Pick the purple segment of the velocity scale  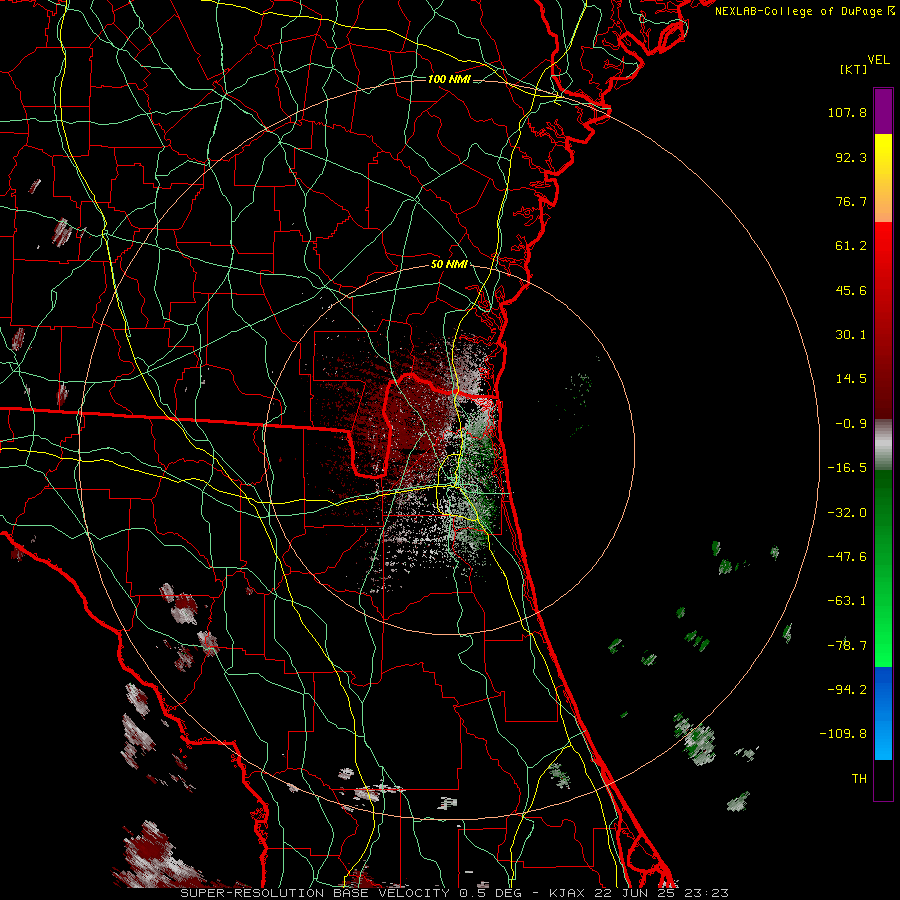tap(883, 111)
